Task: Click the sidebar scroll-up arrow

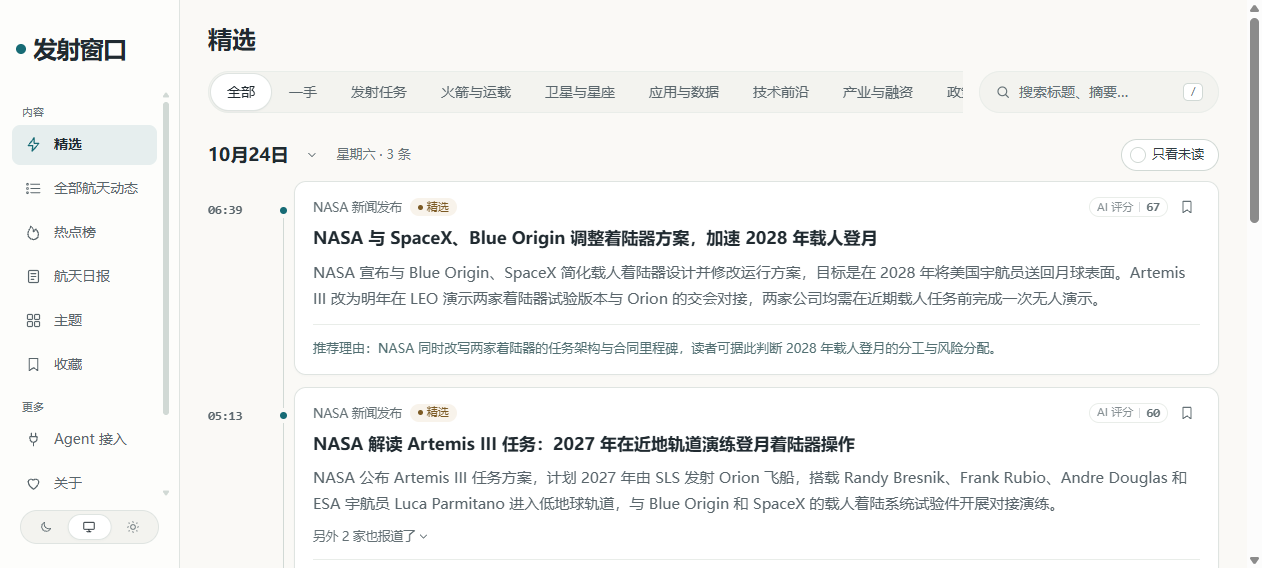Action: 166,95
